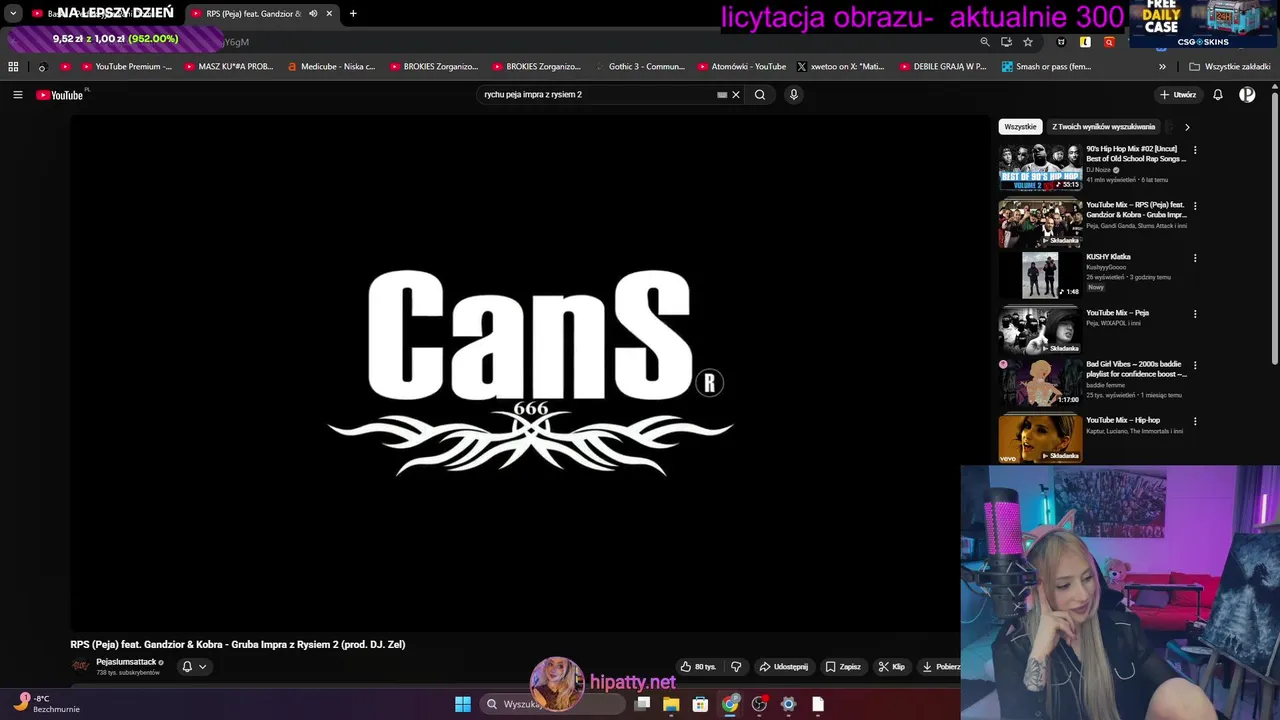
Task: Click the Klip clip button
Action: pyautogui.click(x=891, y=667)
